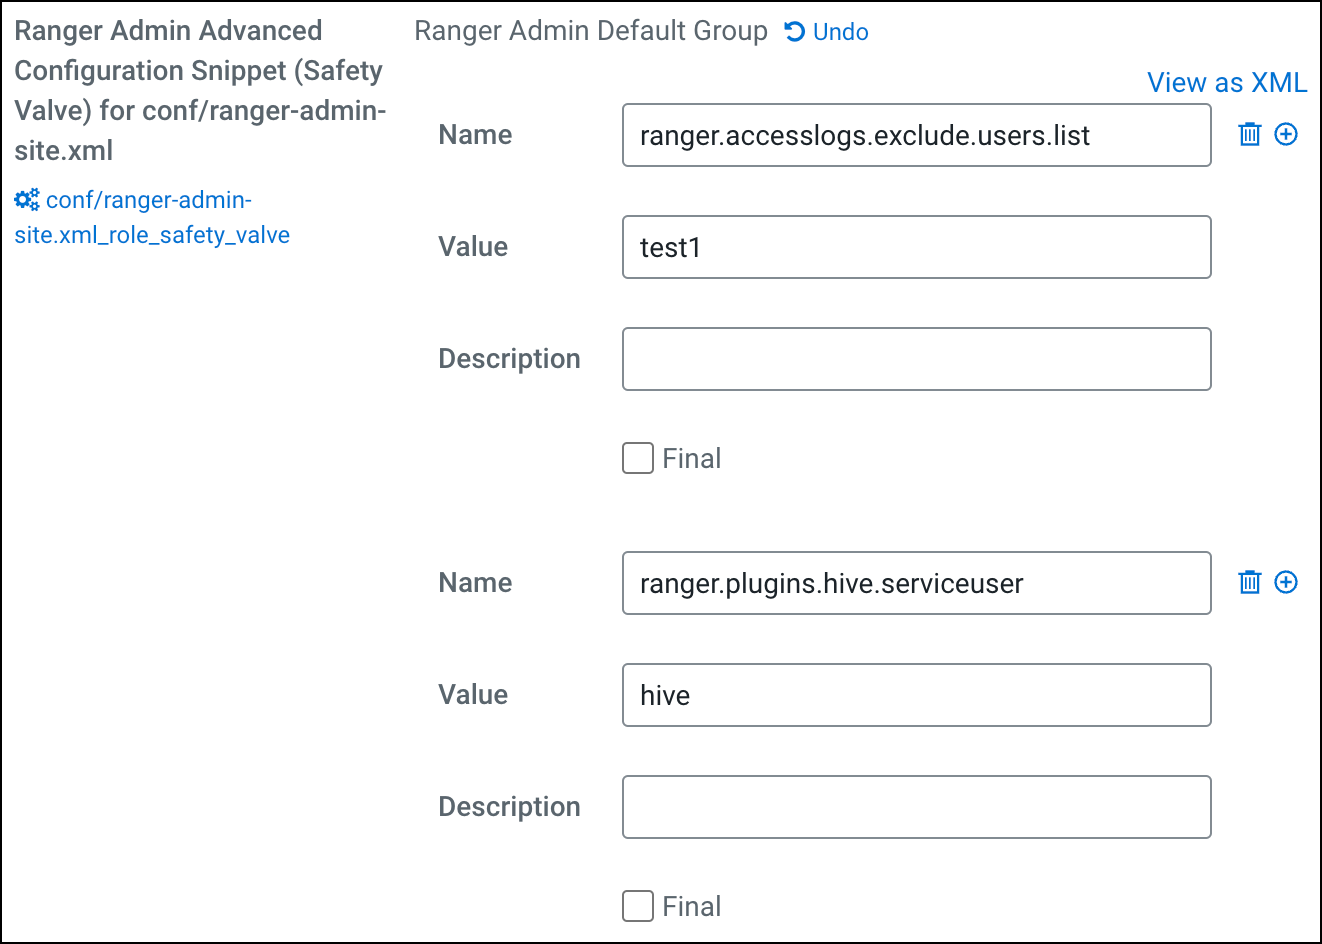Open View as XML
The height and width of the screenshot is (944, 1322).
[1227, 82]
